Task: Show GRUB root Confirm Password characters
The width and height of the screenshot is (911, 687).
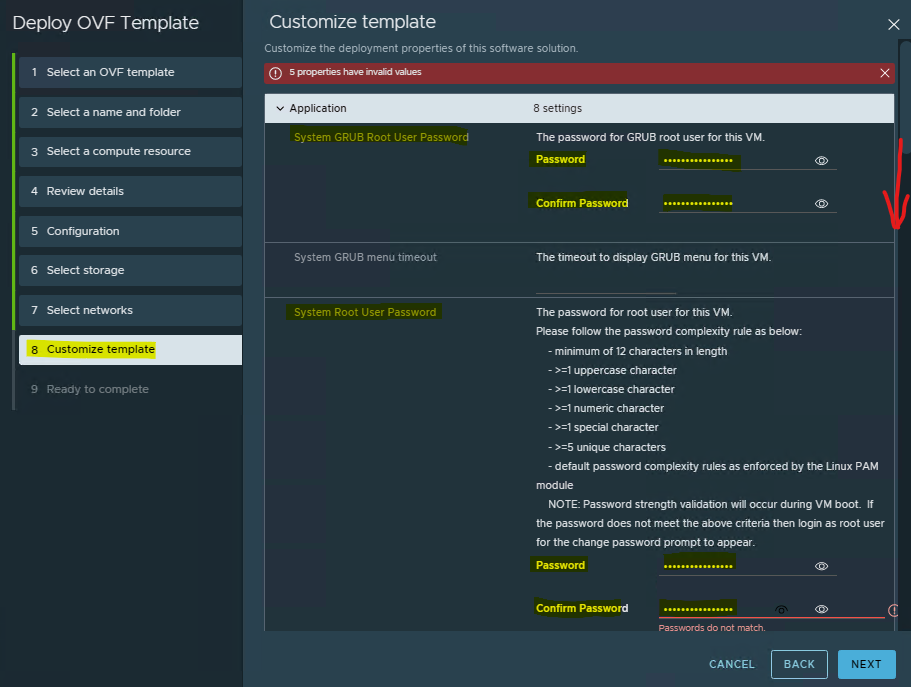Action: pos(821,203)
